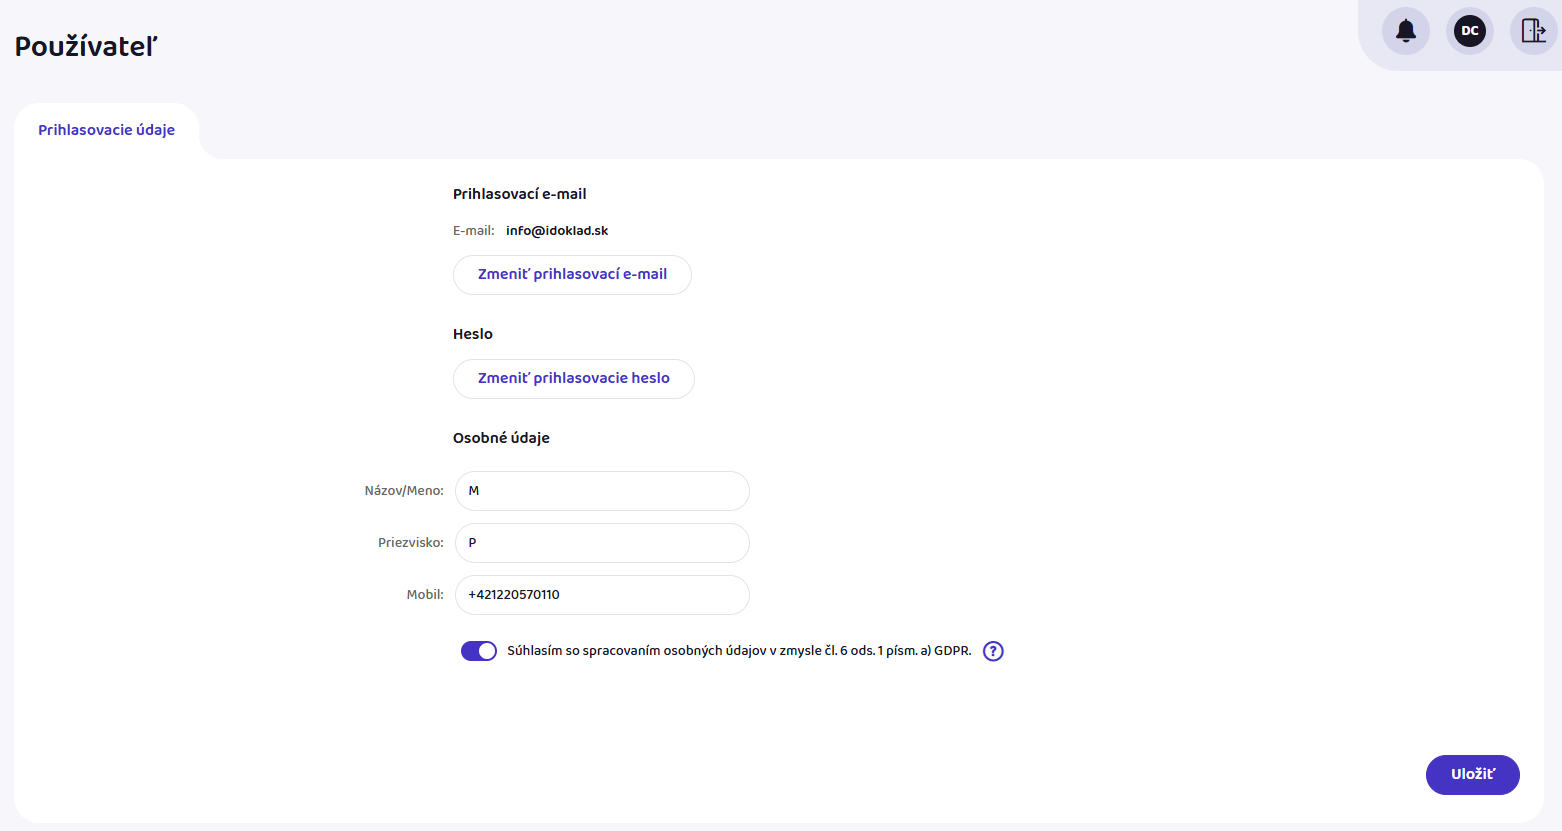Click the Osobné údaje section heading
The image size is (1562, 831).
point(501,438)
